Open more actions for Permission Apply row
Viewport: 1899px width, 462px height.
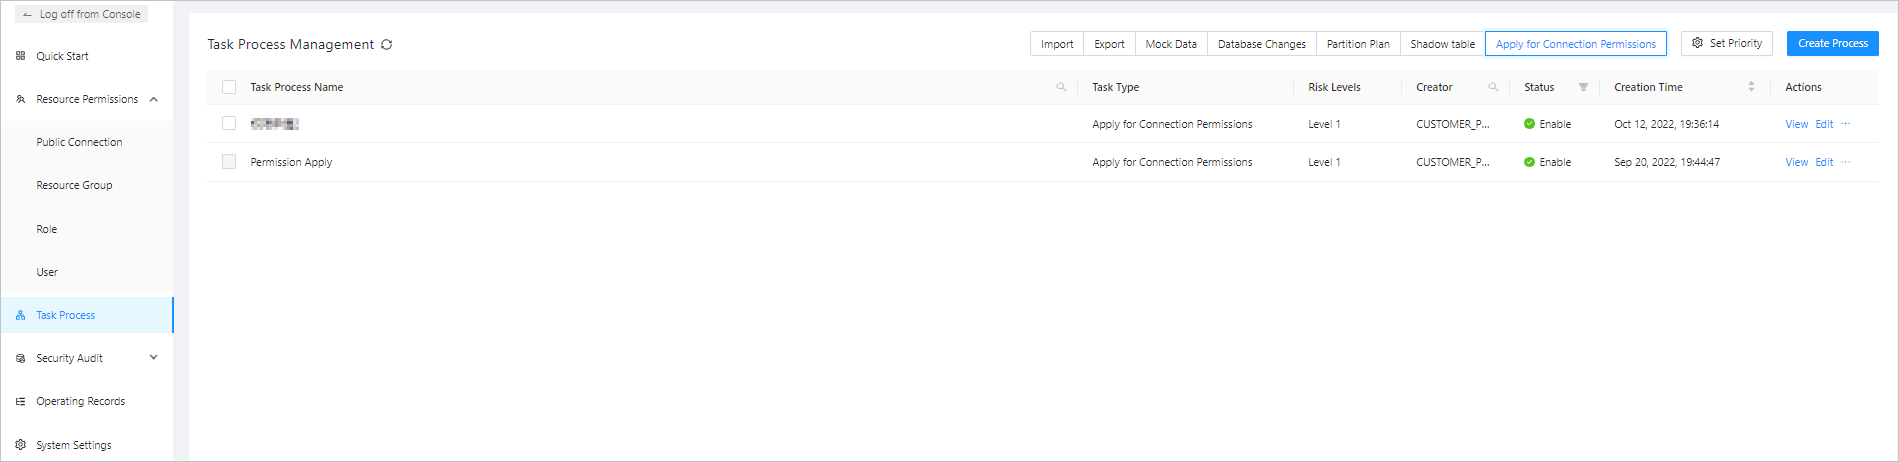coord(1846,162)
